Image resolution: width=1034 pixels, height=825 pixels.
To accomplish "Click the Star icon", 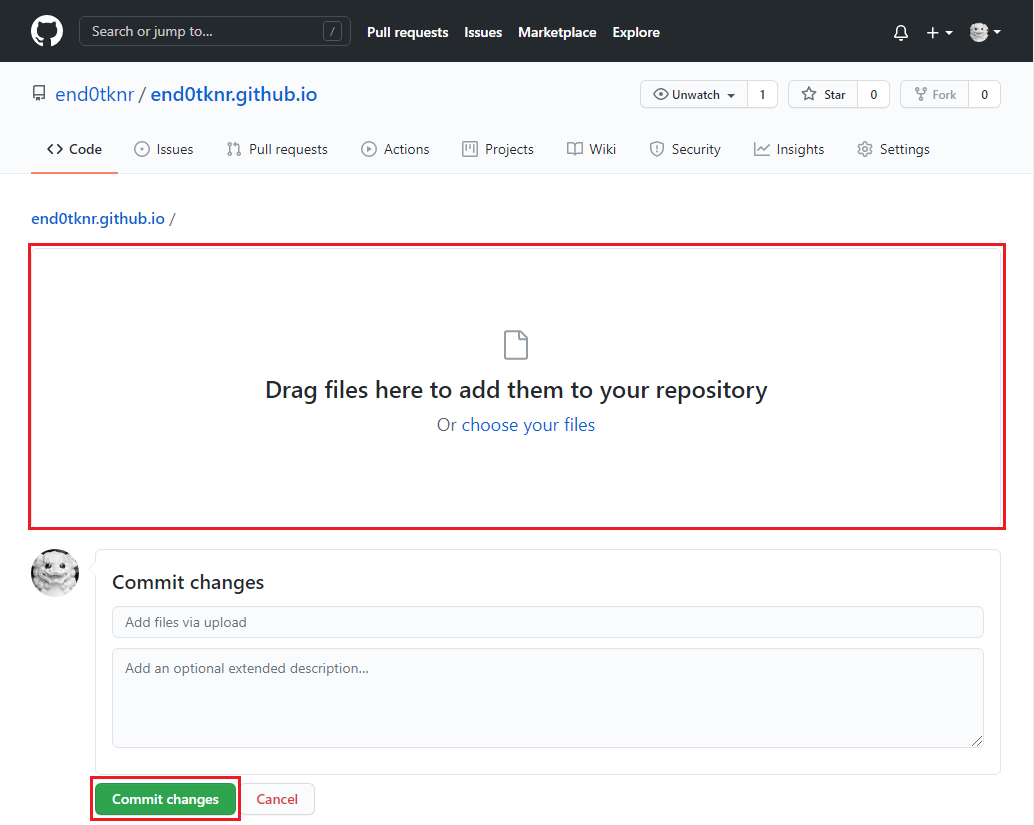I will pos(809,94).
